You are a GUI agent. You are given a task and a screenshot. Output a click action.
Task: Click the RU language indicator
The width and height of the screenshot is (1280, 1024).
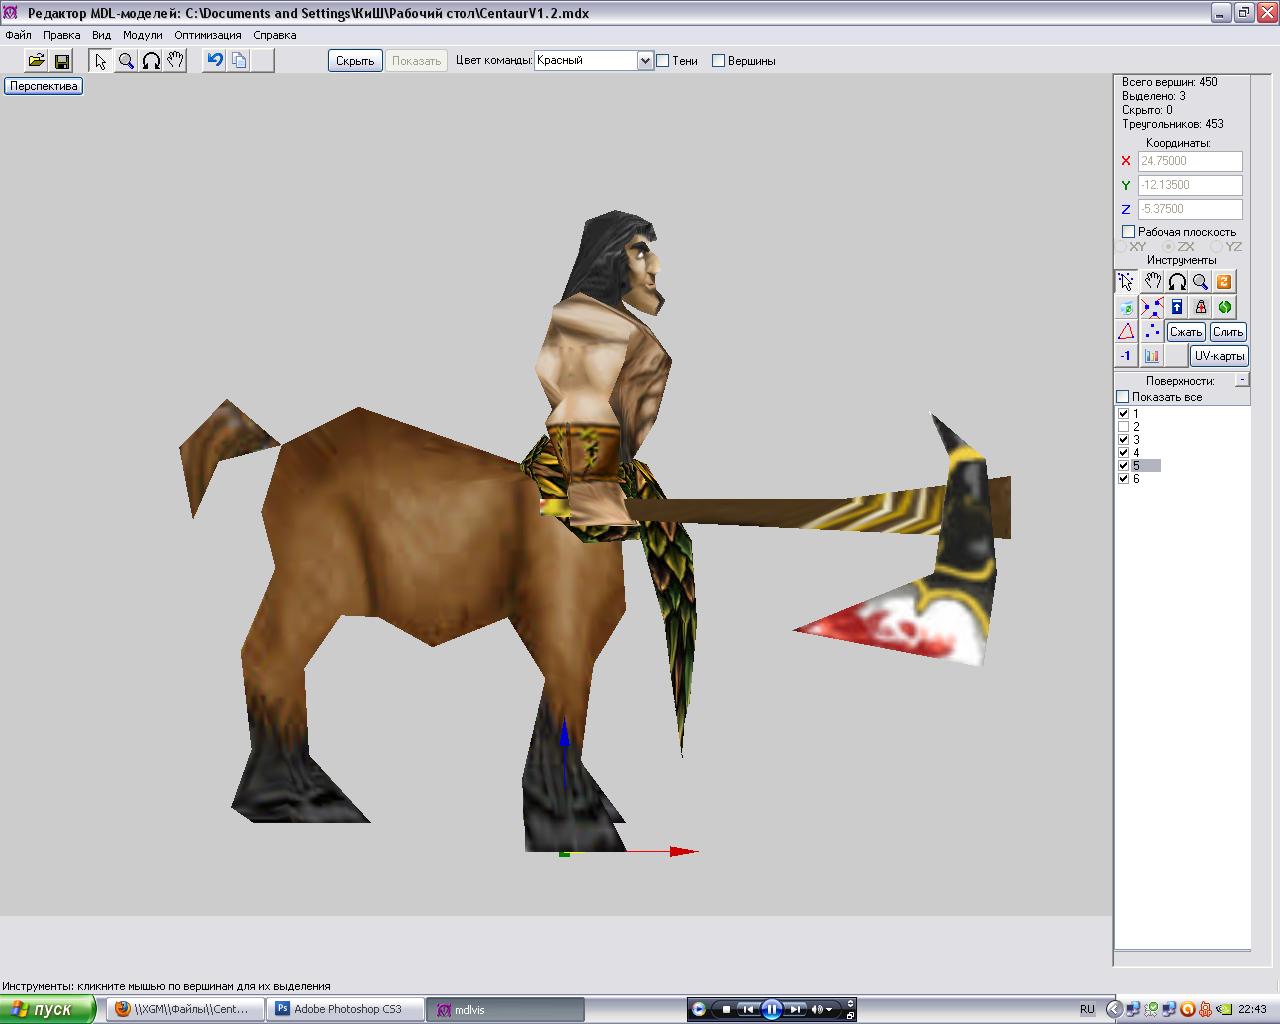point(1087,1009)
